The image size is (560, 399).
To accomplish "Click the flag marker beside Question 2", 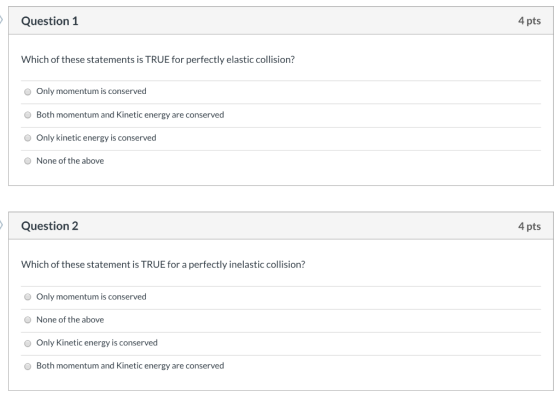I will pyautogui.click(x=1, y=225).
